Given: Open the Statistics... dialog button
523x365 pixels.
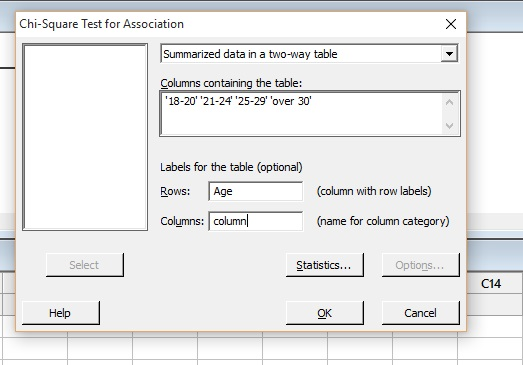Looking at the screenshot, I should coord(325,265).
